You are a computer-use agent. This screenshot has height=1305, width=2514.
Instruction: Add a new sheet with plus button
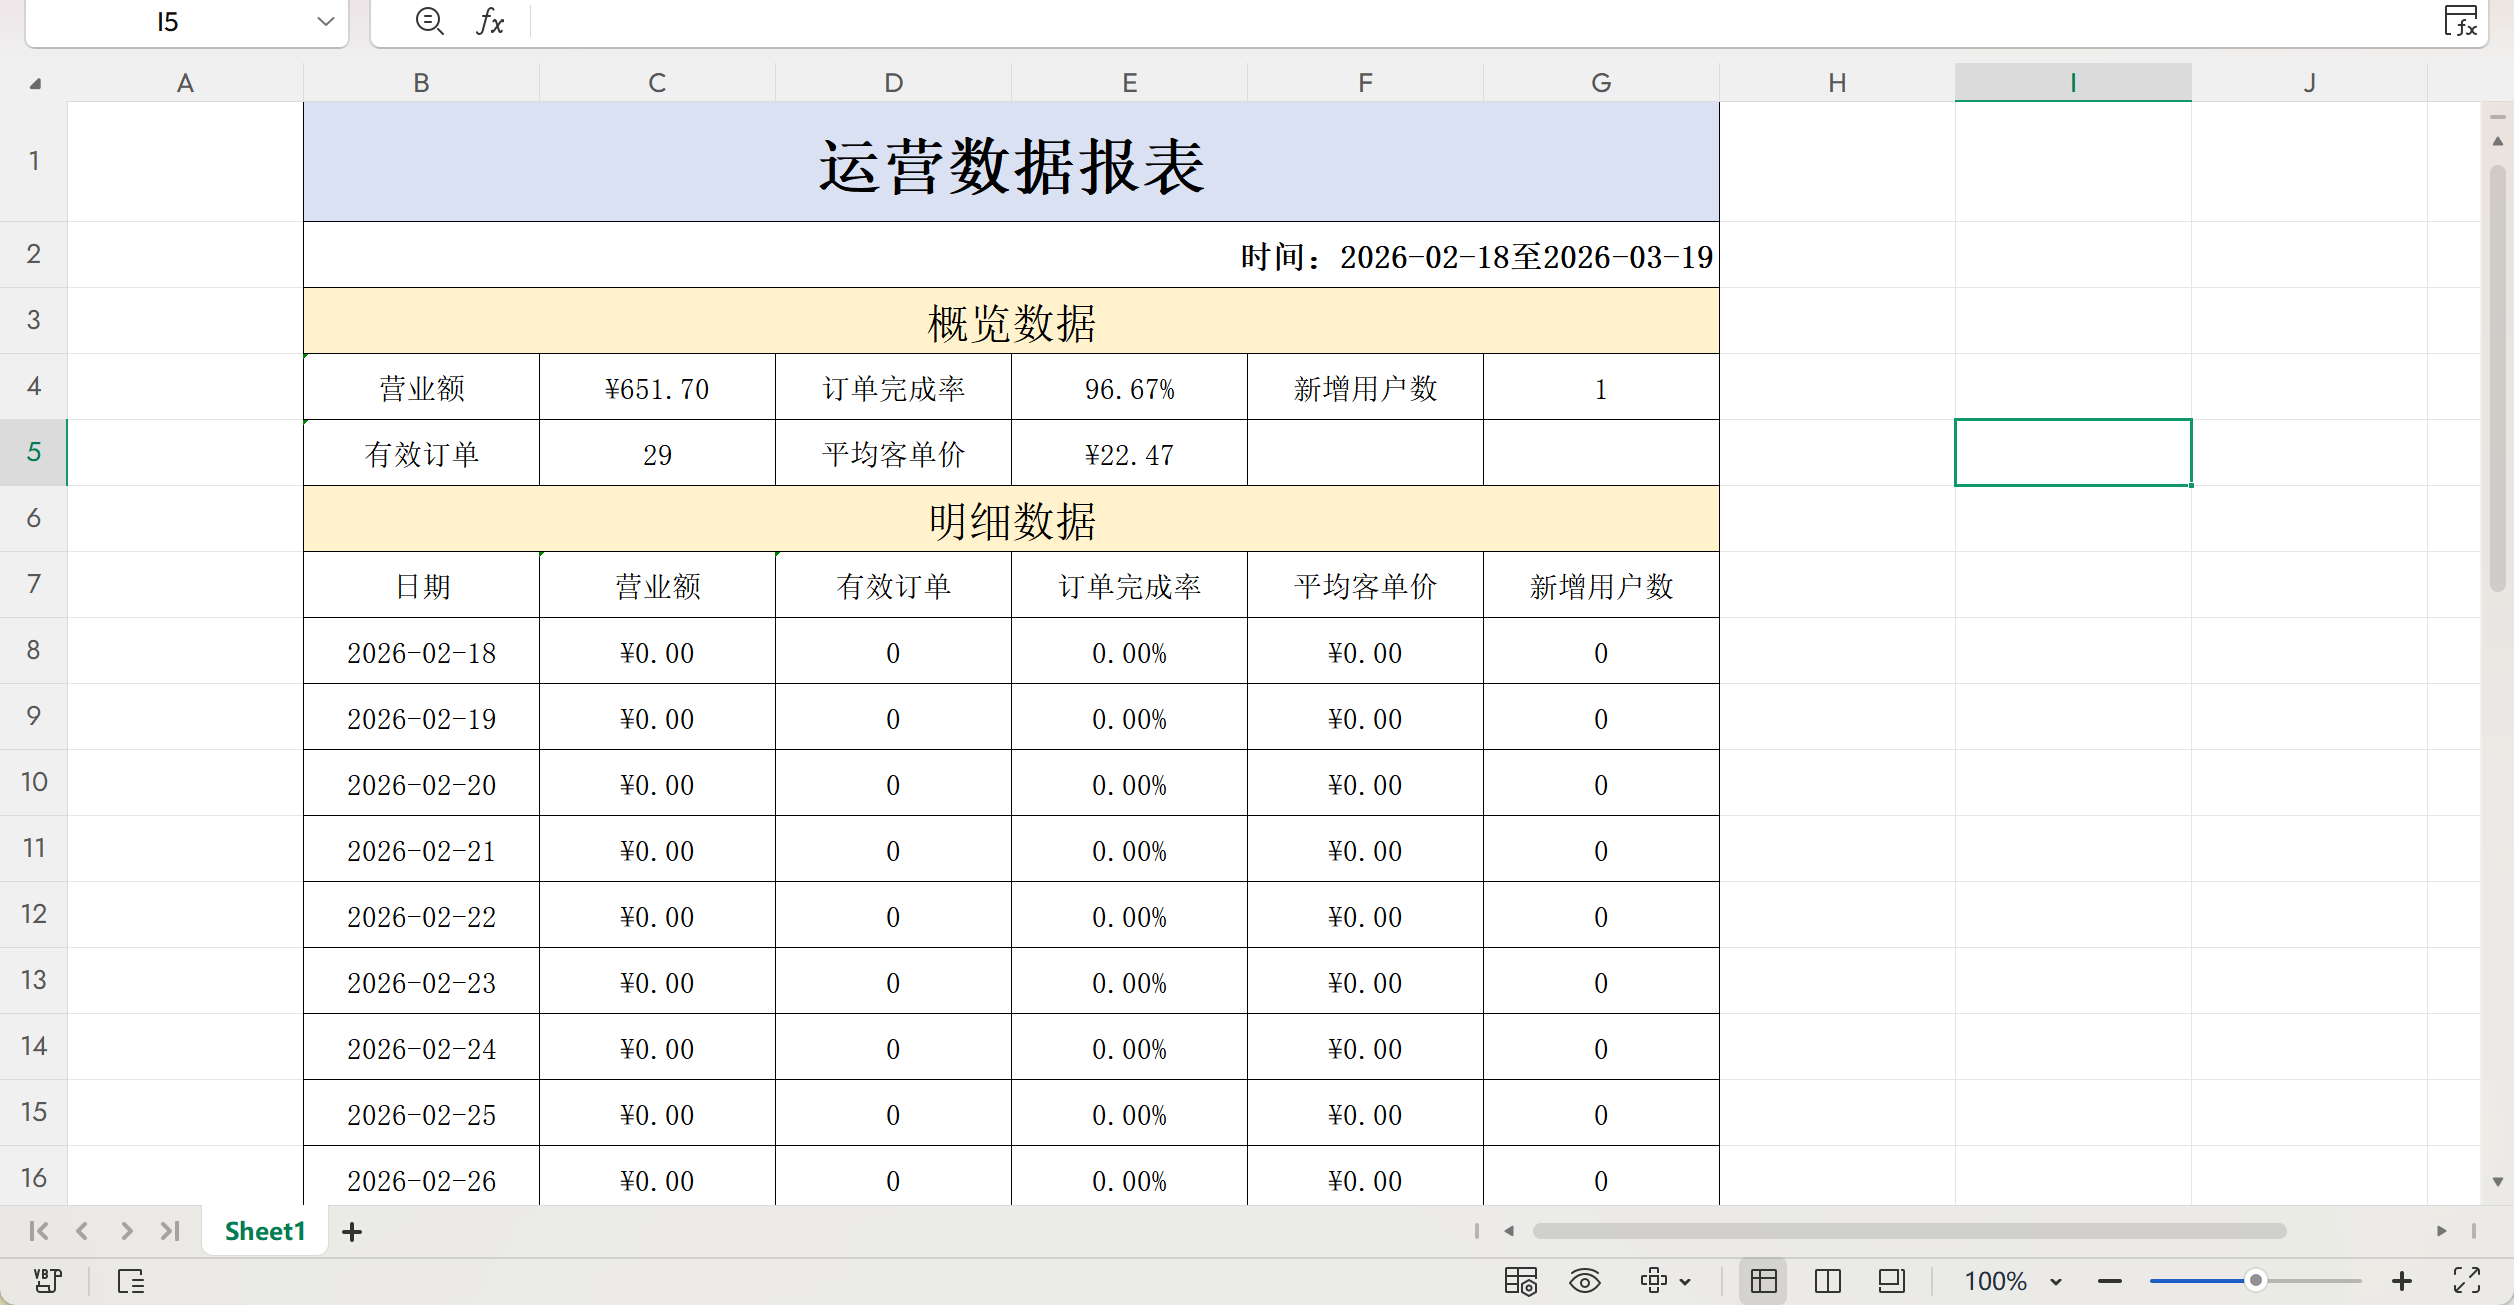pyautogui.click(x=352, y=1232)
